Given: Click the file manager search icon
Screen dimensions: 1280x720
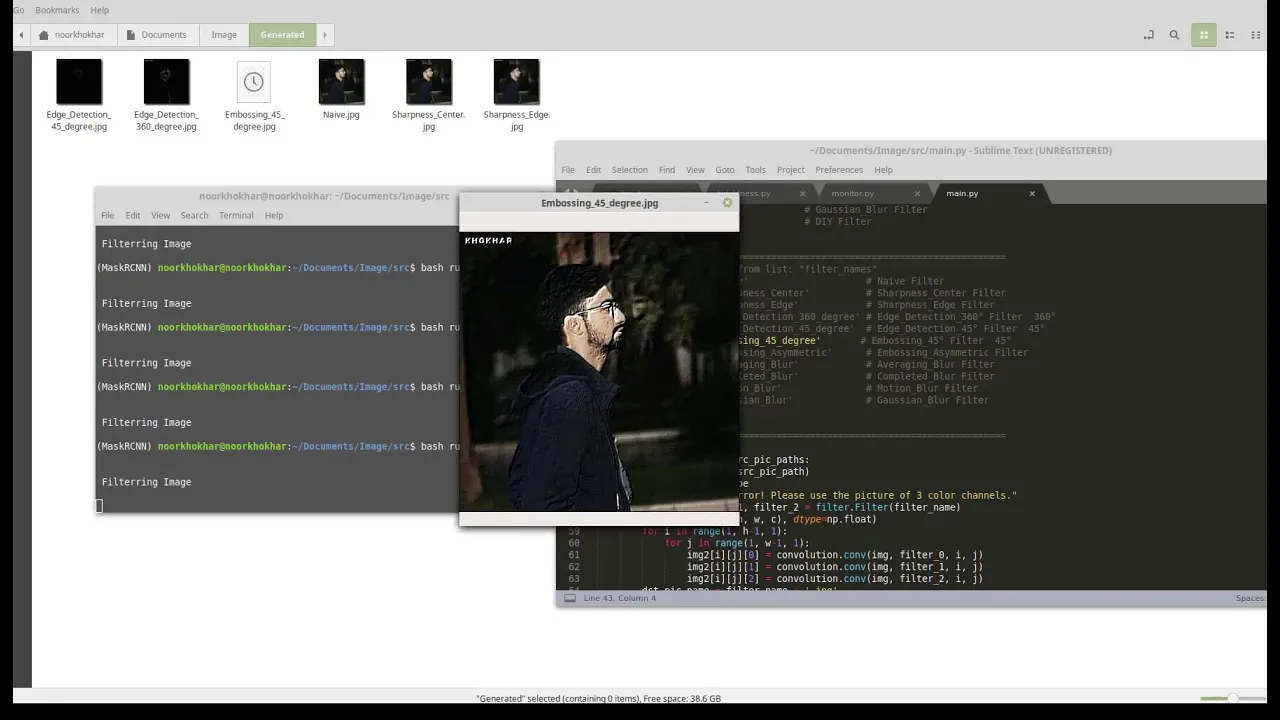Looking at the screenshot, I should click(1175, 35).
